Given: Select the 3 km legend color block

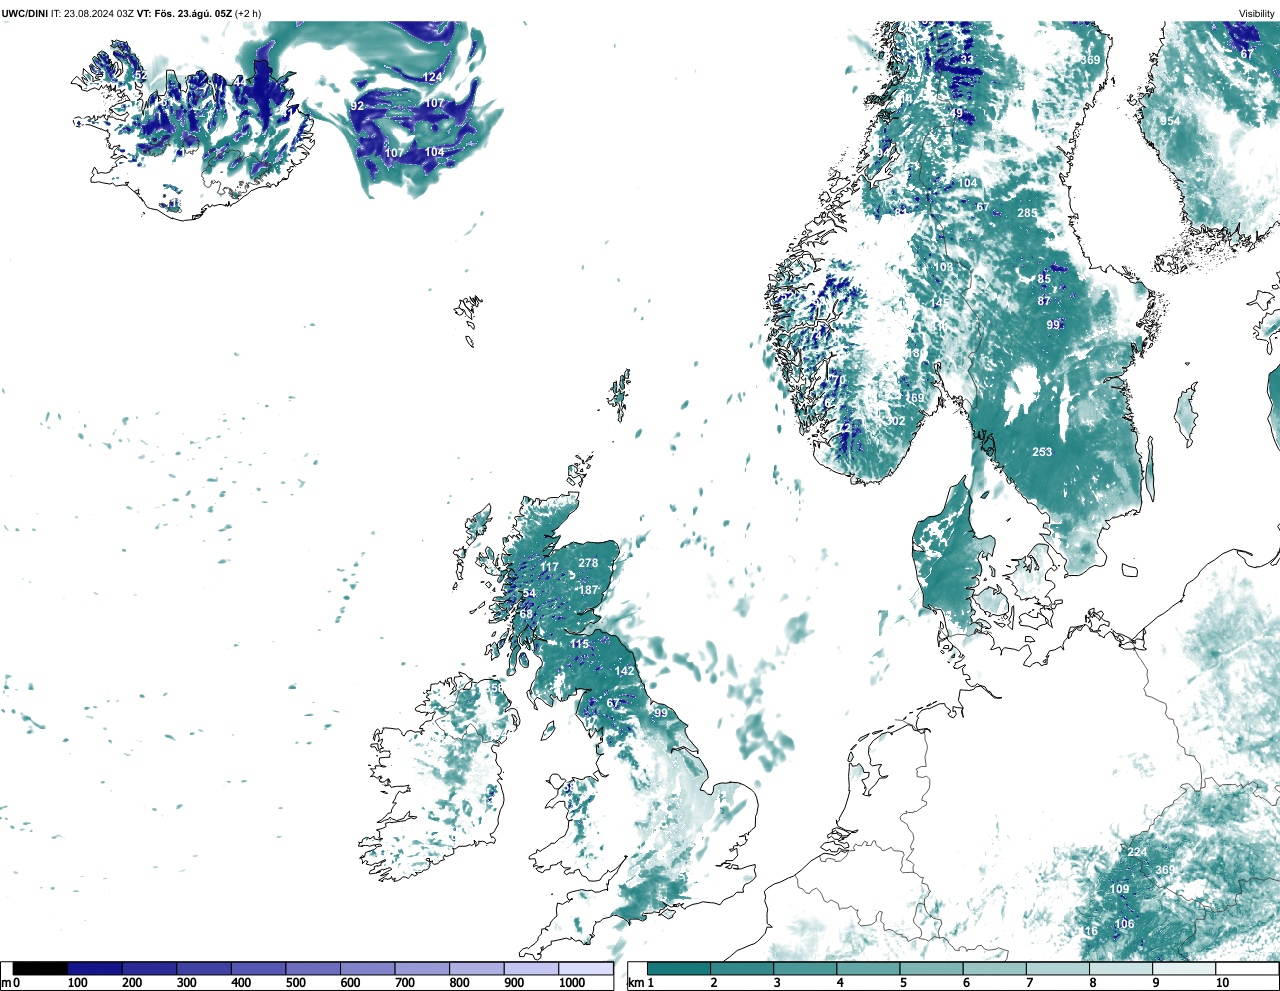Looking at the screenshot, I should [x=805, y=968].
